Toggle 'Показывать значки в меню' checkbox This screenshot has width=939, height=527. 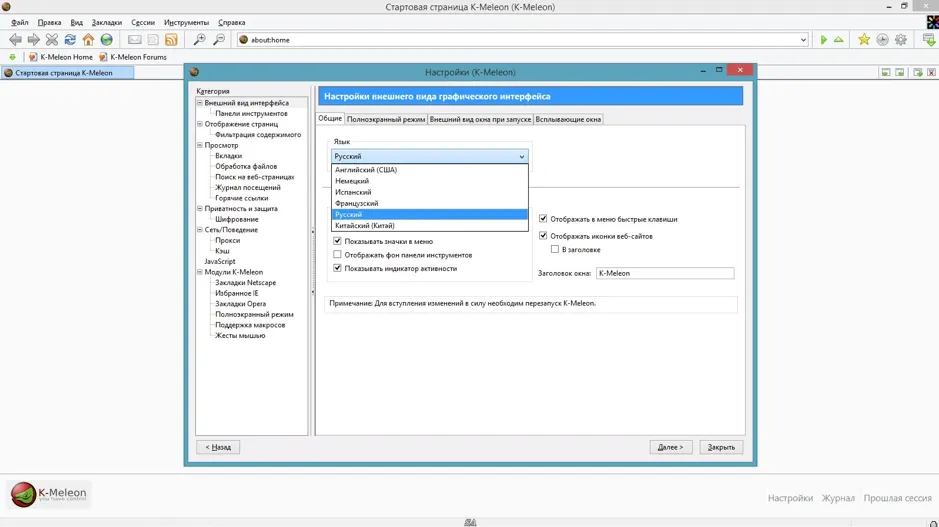tap(337, 241)
